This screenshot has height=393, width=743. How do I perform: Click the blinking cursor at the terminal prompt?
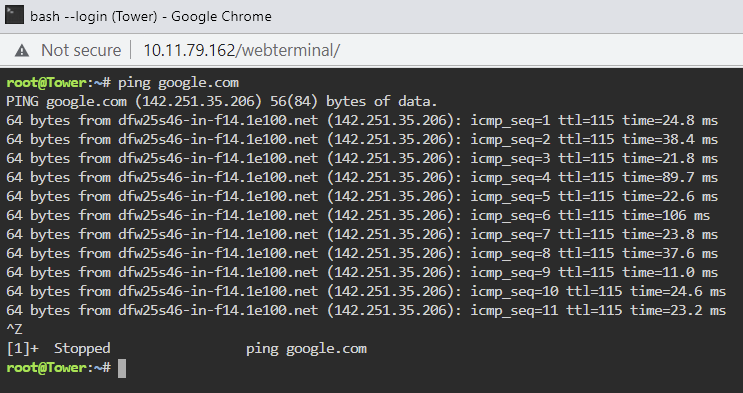click(x=122, y=368)
